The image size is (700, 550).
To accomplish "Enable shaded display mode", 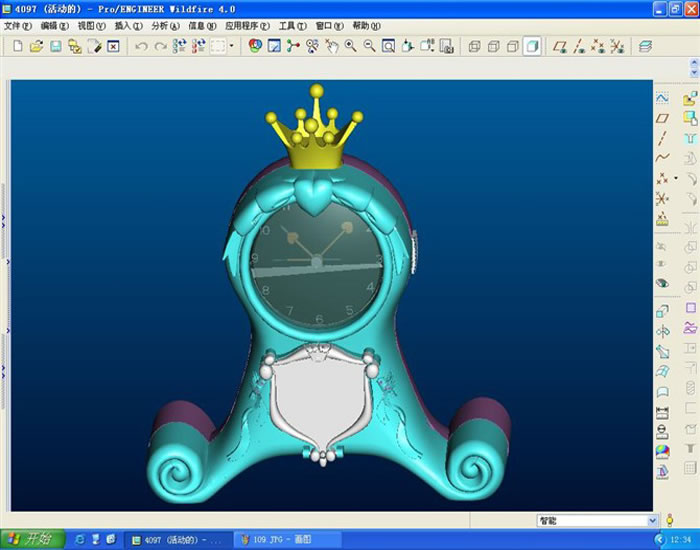I will point(532,46).
